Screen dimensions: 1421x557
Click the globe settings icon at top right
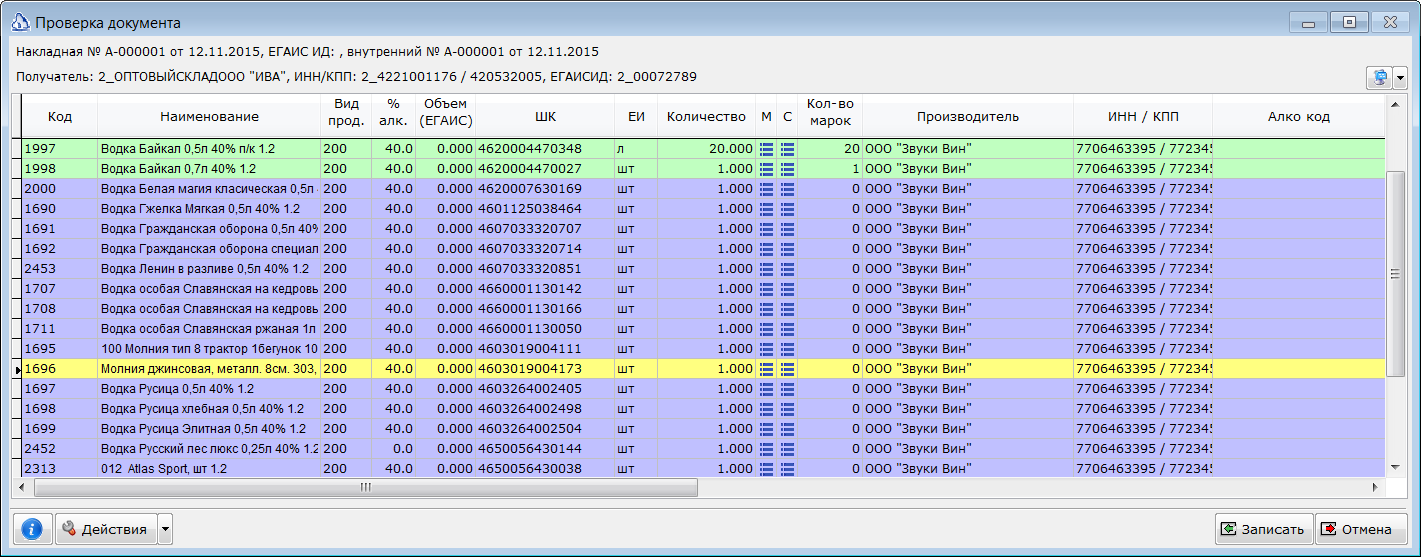tap(1379, 78)
